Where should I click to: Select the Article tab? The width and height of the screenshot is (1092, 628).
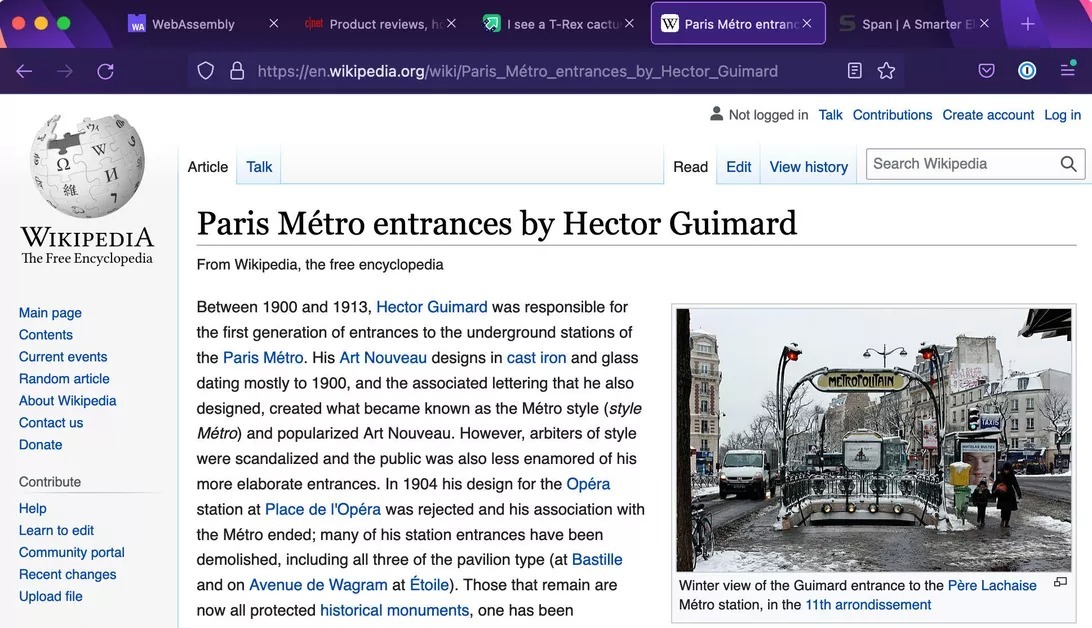208,167
